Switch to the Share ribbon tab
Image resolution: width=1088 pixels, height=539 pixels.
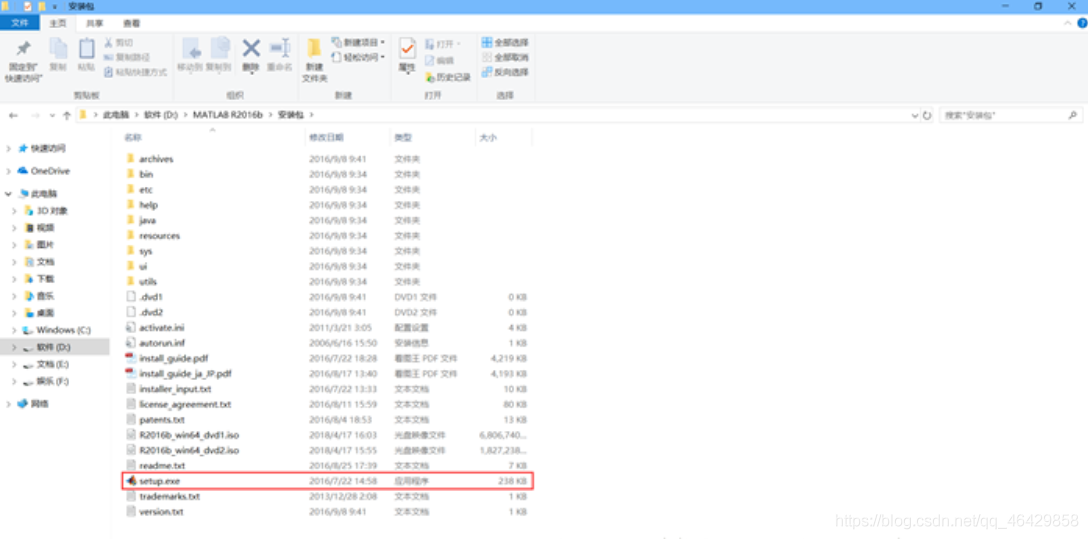tap(94, 23)
